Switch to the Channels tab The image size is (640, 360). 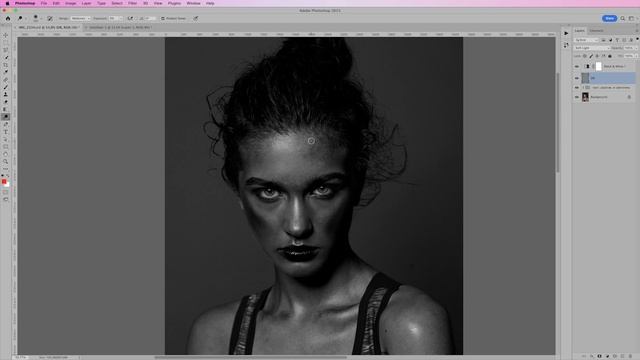(596, 31)
